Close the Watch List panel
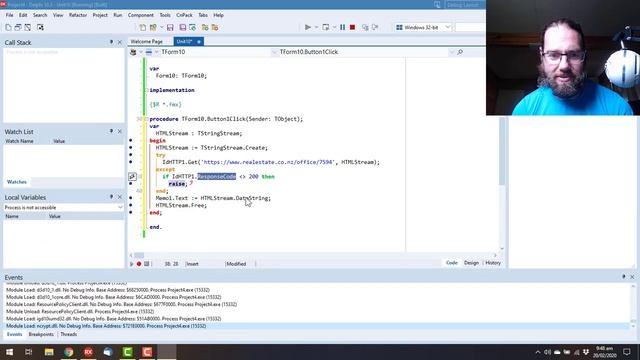Image resolution: width=640 pixels, height=360 pixels. [120, 131]
